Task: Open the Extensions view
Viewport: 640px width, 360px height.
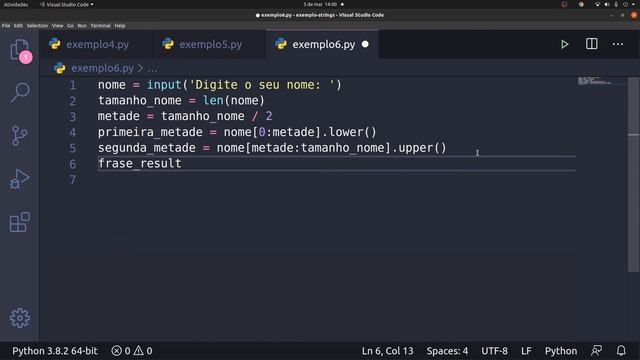Action: (x=20, y=222)
